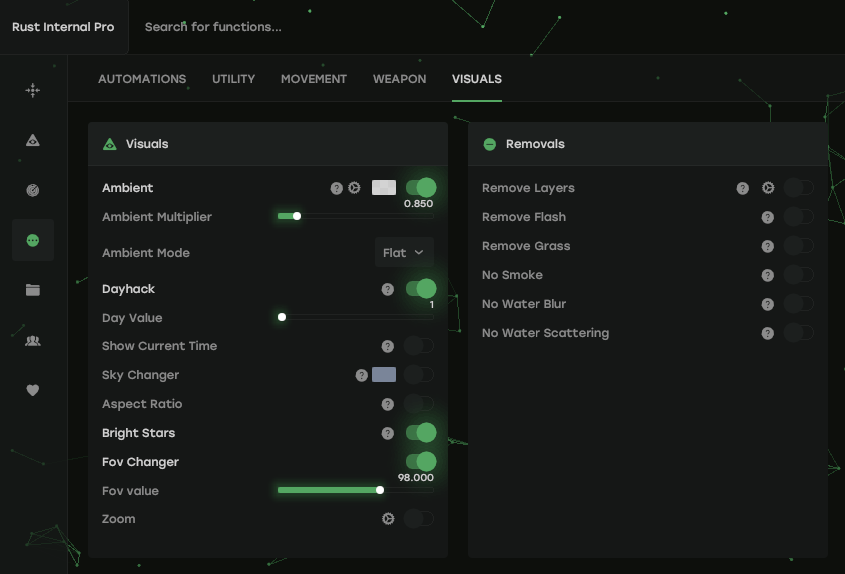Click the Visuals panel header eye icon

pos(110,144)
